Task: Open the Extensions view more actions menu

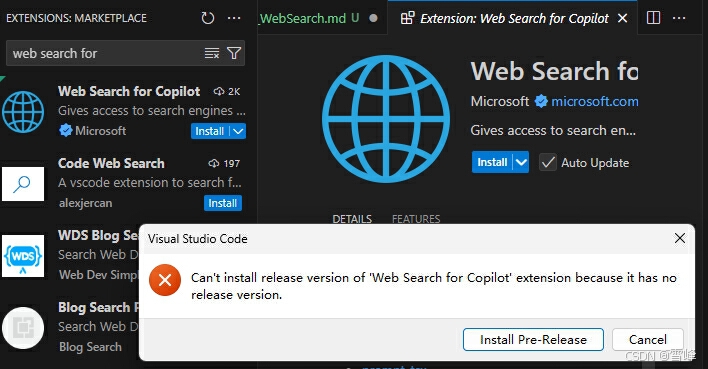Action: tap(234, 18)
